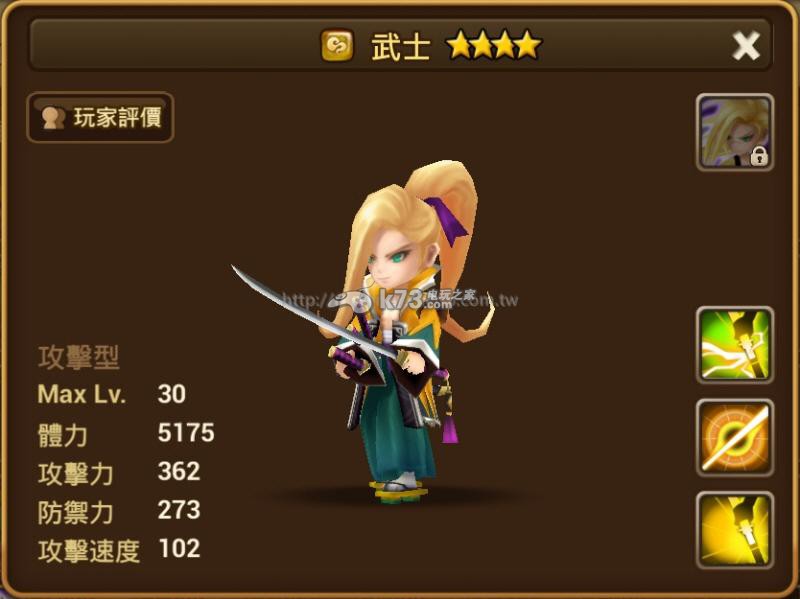Viewport: 800px width, 599px height.
Task: Select the 防禦力 273 defense stat
Action: [119, 511]
